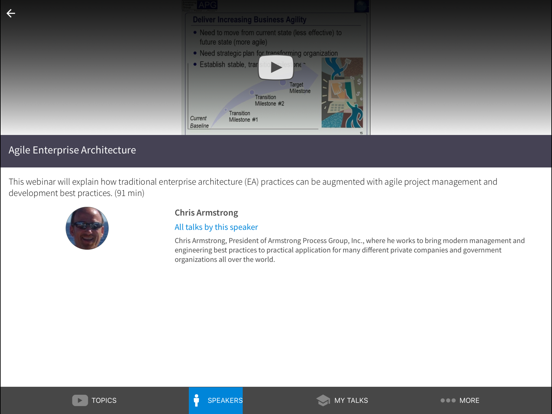Click Chris Armstrong's biography paragraph

pyautogui.click(x=350, y=250)
